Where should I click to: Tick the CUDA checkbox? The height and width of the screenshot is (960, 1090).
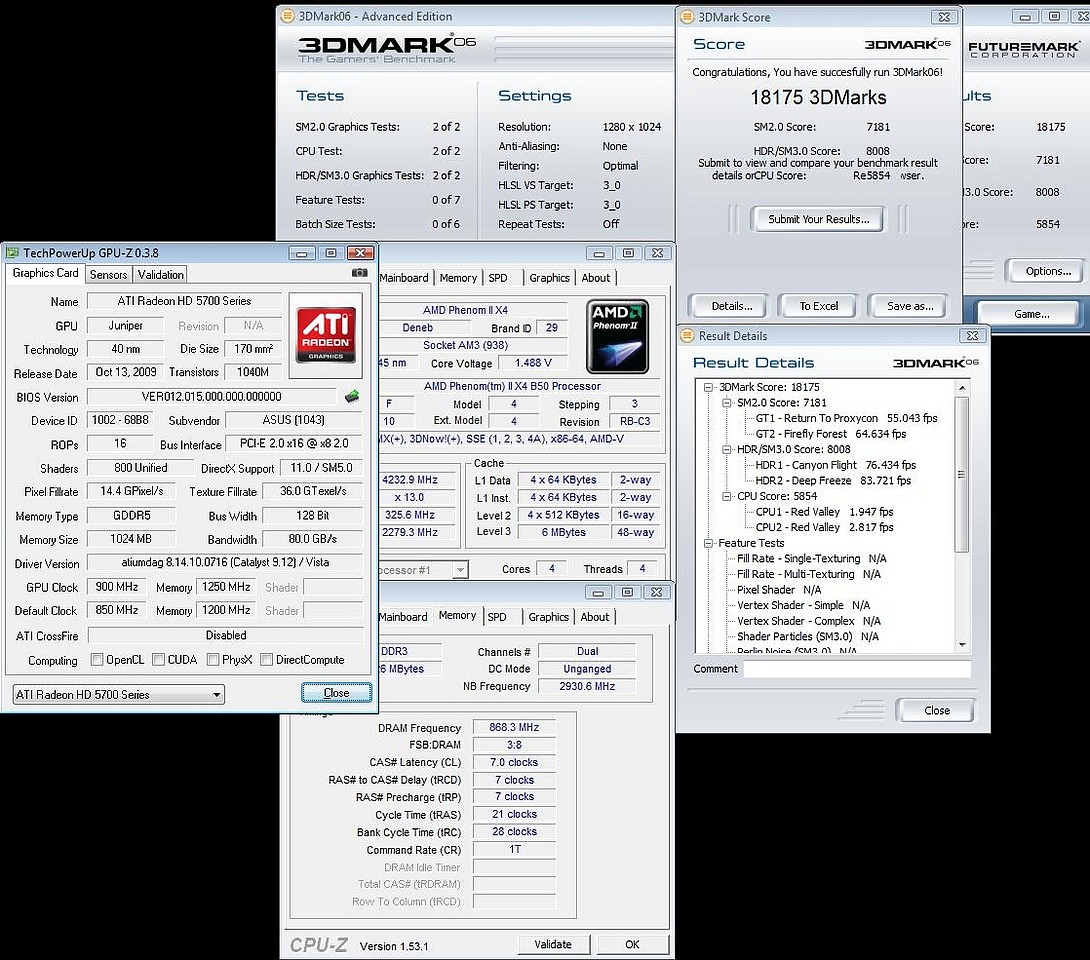click(x=156, y=660)
